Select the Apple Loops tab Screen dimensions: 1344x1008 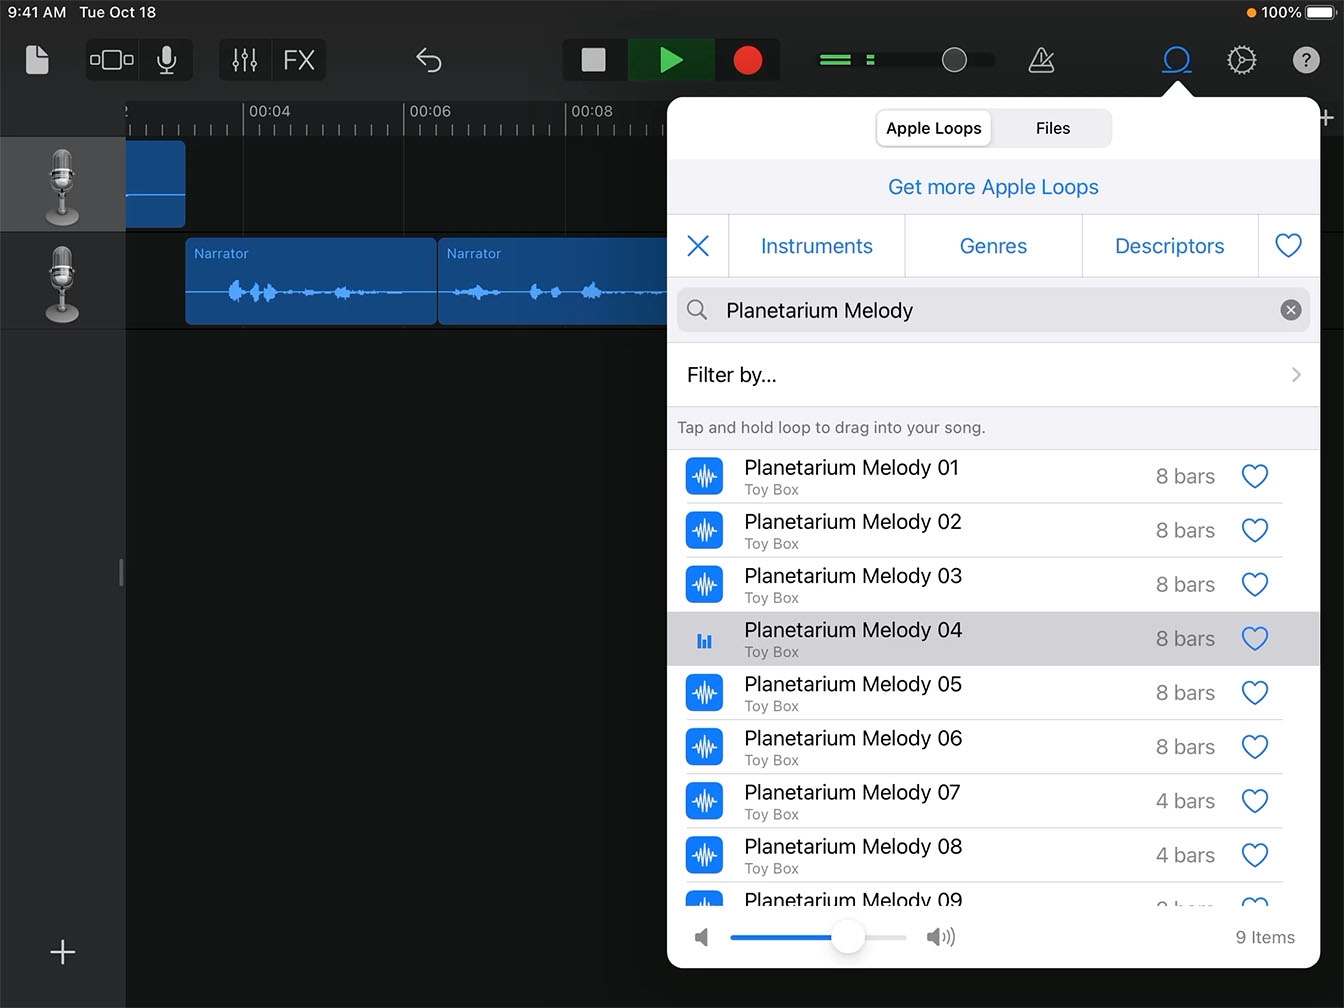934,128
